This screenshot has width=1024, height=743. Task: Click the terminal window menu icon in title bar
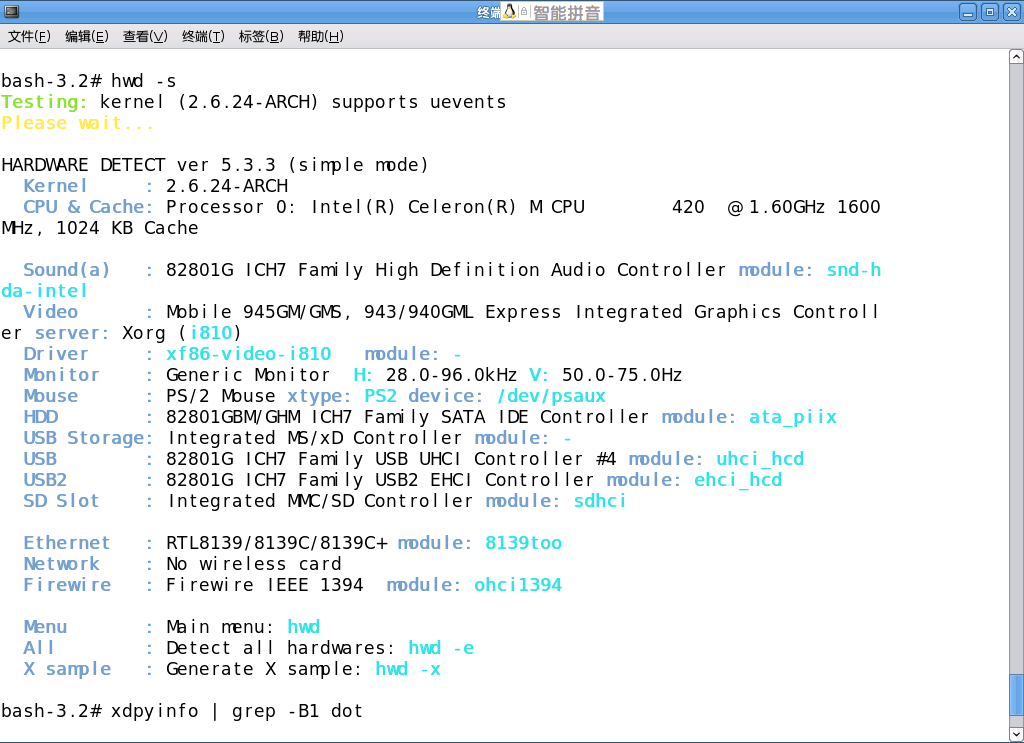click(x=12, y=11)
